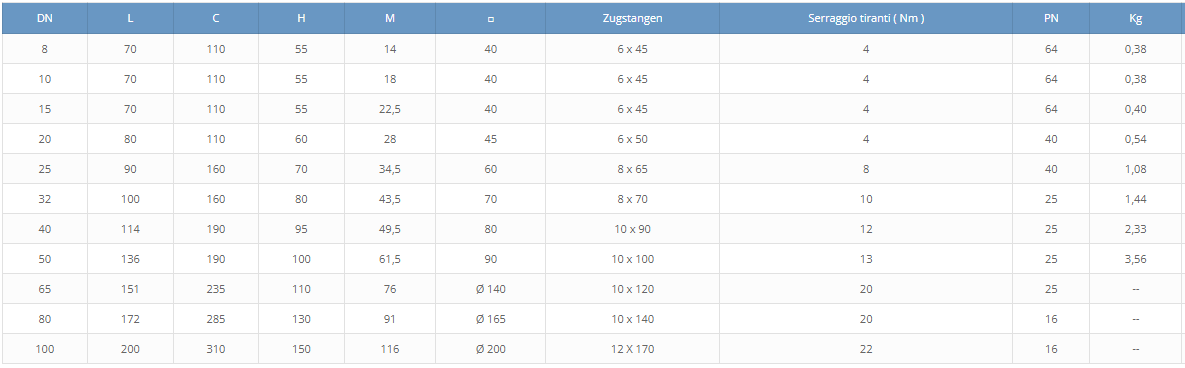Image resolution: width=1185 pixels, height=368 pixels.
Task: Click the PN column header
Action: tap(1051, 19)
